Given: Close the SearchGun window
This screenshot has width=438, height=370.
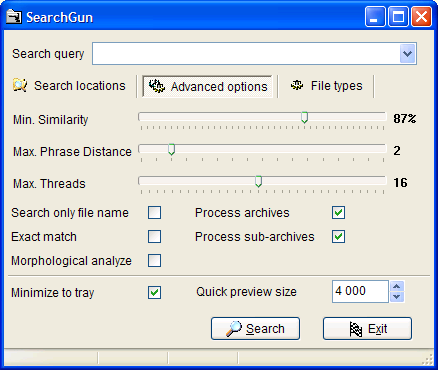Looking at the screenshot, I should click(421, 17).
